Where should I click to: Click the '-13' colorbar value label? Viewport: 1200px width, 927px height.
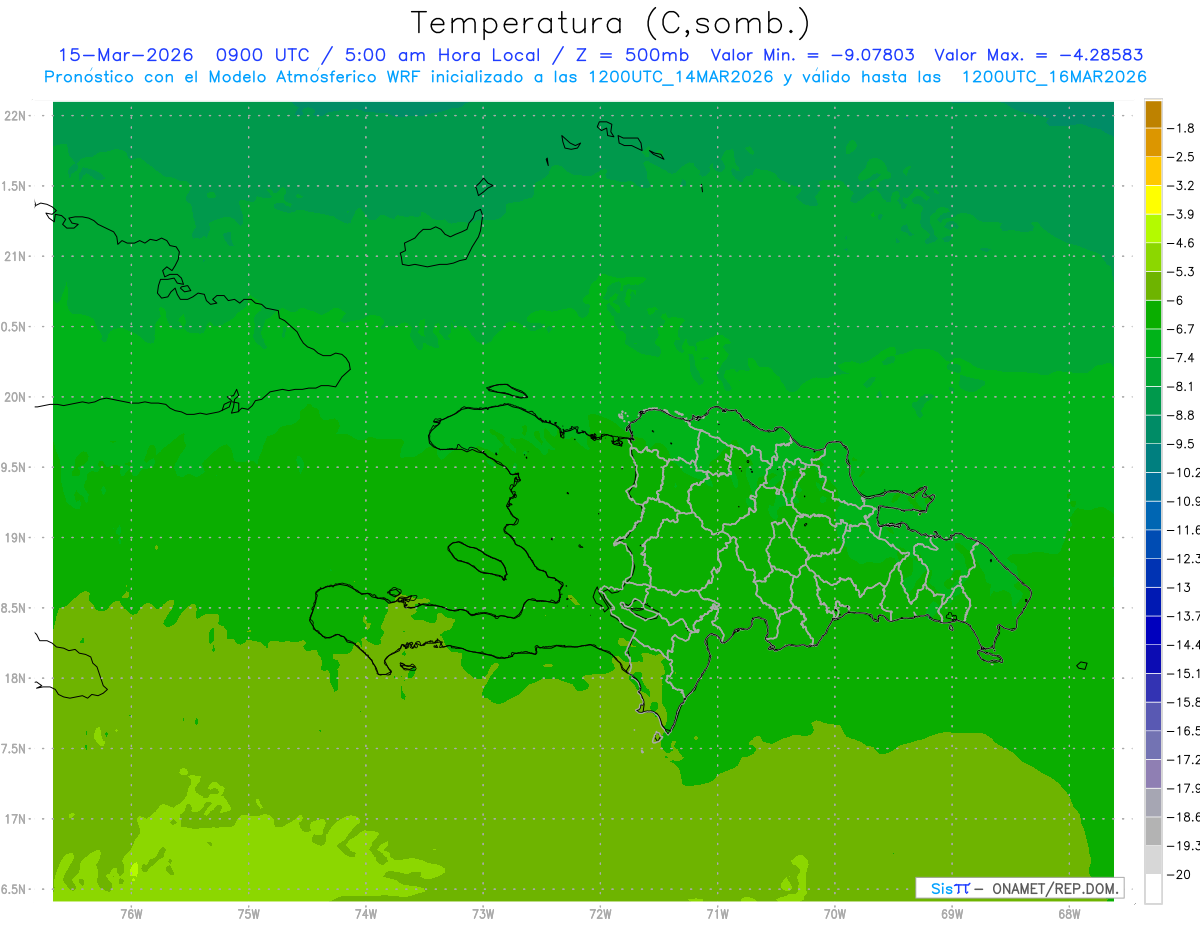pyautogui.click(x=1180, y=587)
